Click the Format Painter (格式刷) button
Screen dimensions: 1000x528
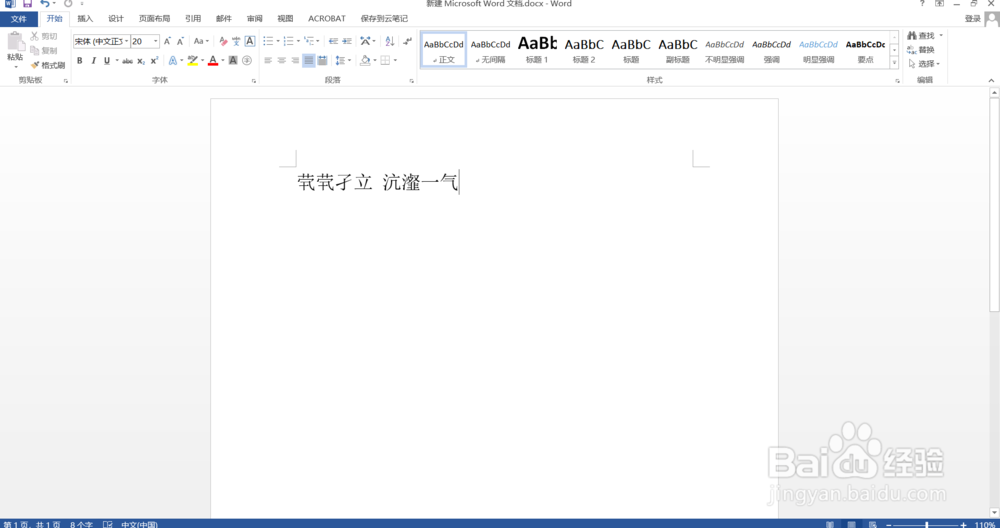pos(48,65)
